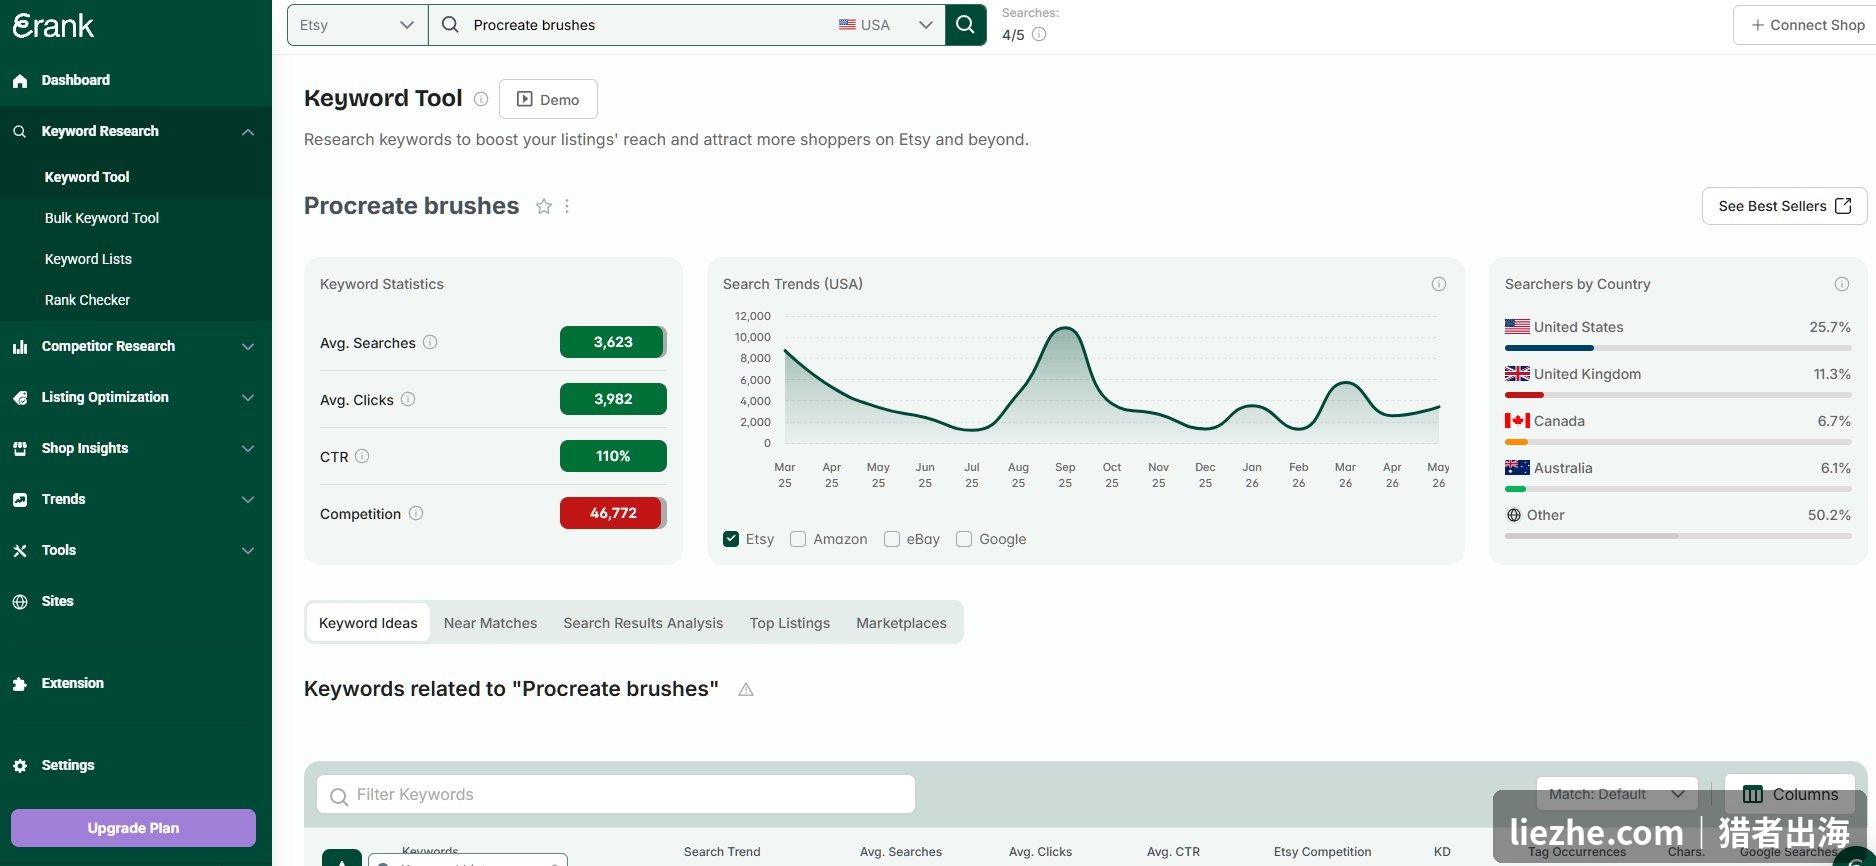The height and width of the screenshot is (866, 1876).
Task: Click the 46,772 Competition value
Action: pyautogui.click(x=613, y=513)
